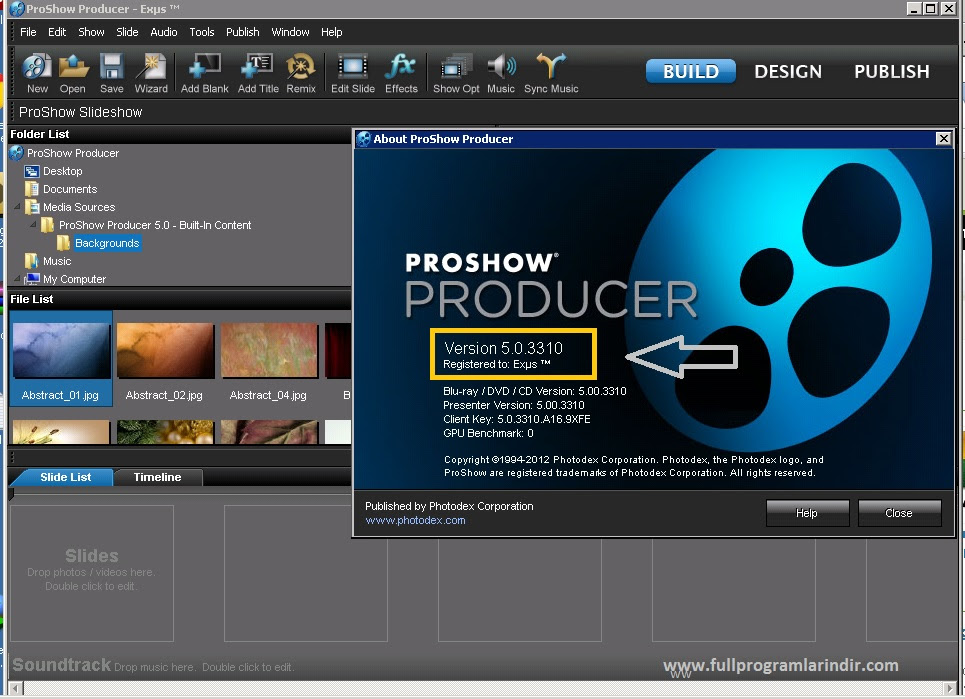Viewport: 965px width, 699px height.
Task: Collapse the Media Sources tree node
Action: click(17, 208)
